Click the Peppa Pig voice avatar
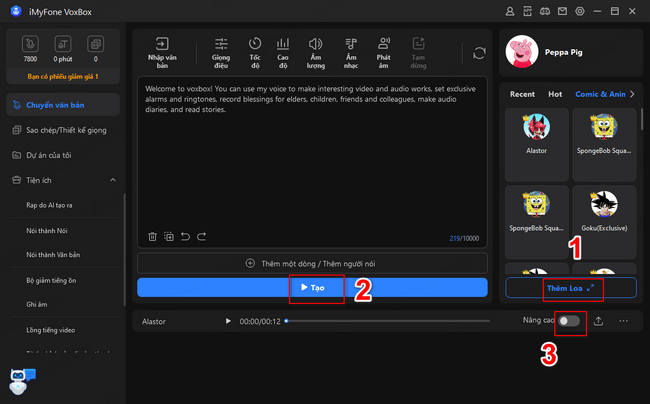Screen dimensions: 650x404 (521, 52)
